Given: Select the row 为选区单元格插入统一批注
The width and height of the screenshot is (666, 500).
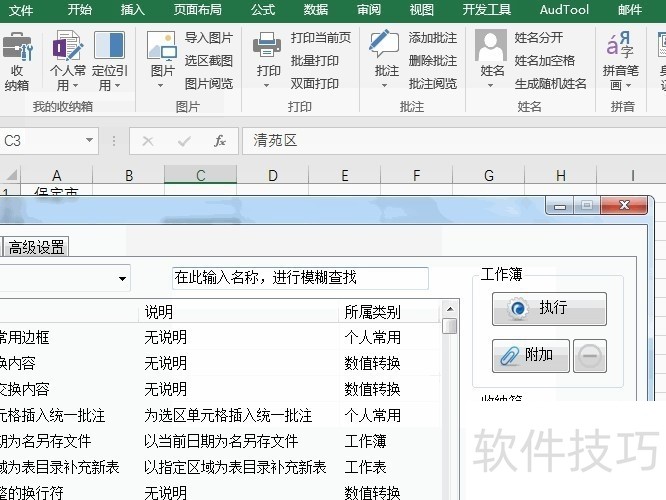Looking at the screenshot, I should click(220, 415).
